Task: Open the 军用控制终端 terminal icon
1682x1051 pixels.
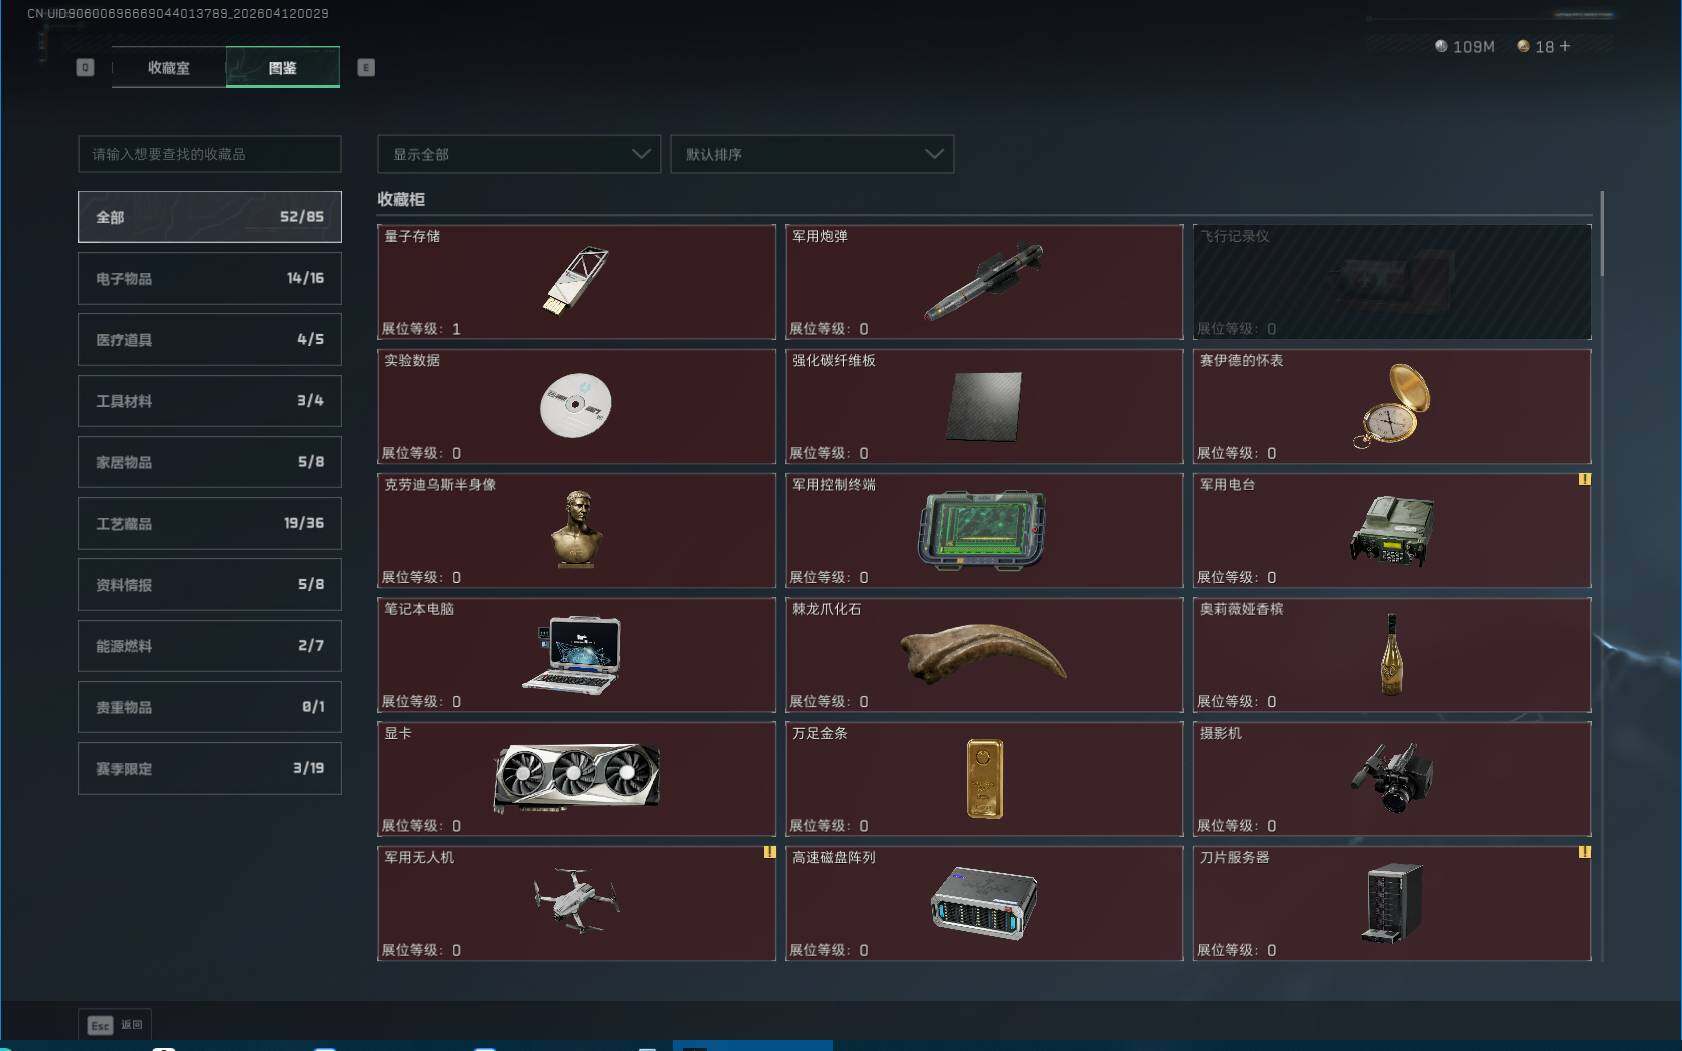Action: pyautogui.click(x=982, y=530)
